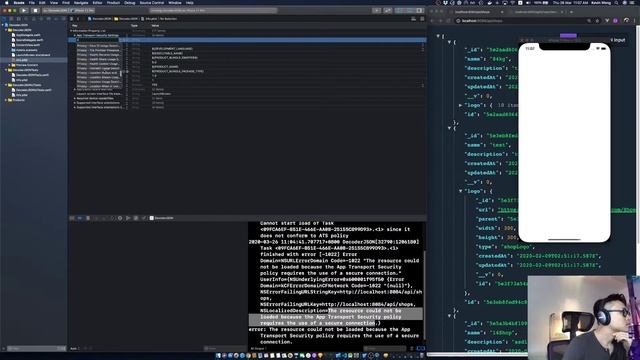The height and width of the screenshot is (360, 640).
Task: Toggle breakpoints activation in debug bar
Action: point(80,218)
